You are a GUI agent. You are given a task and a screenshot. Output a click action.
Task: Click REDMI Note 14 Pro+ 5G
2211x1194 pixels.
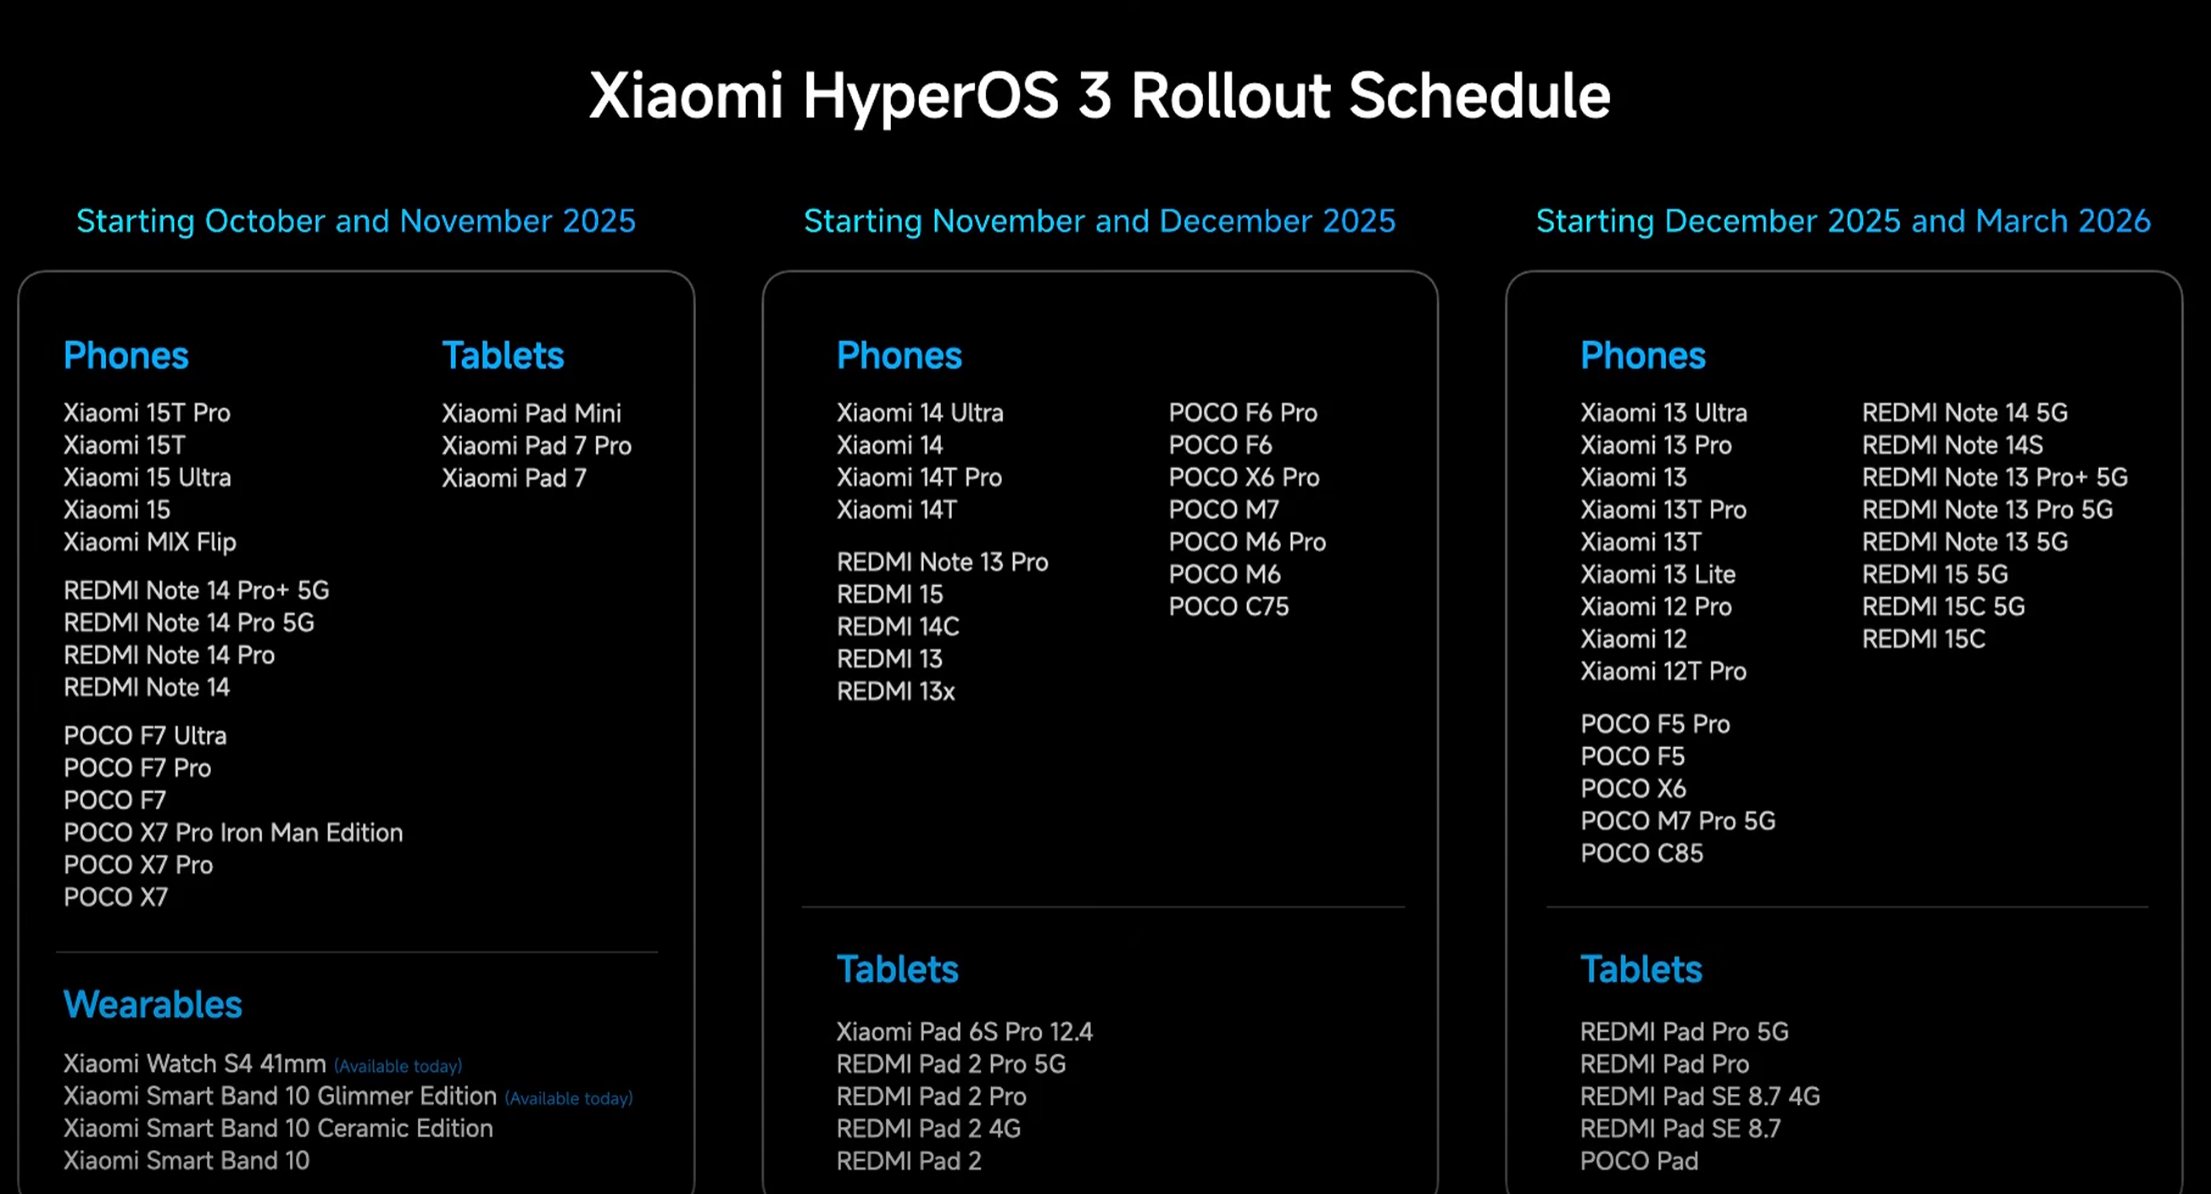(196, 590)
